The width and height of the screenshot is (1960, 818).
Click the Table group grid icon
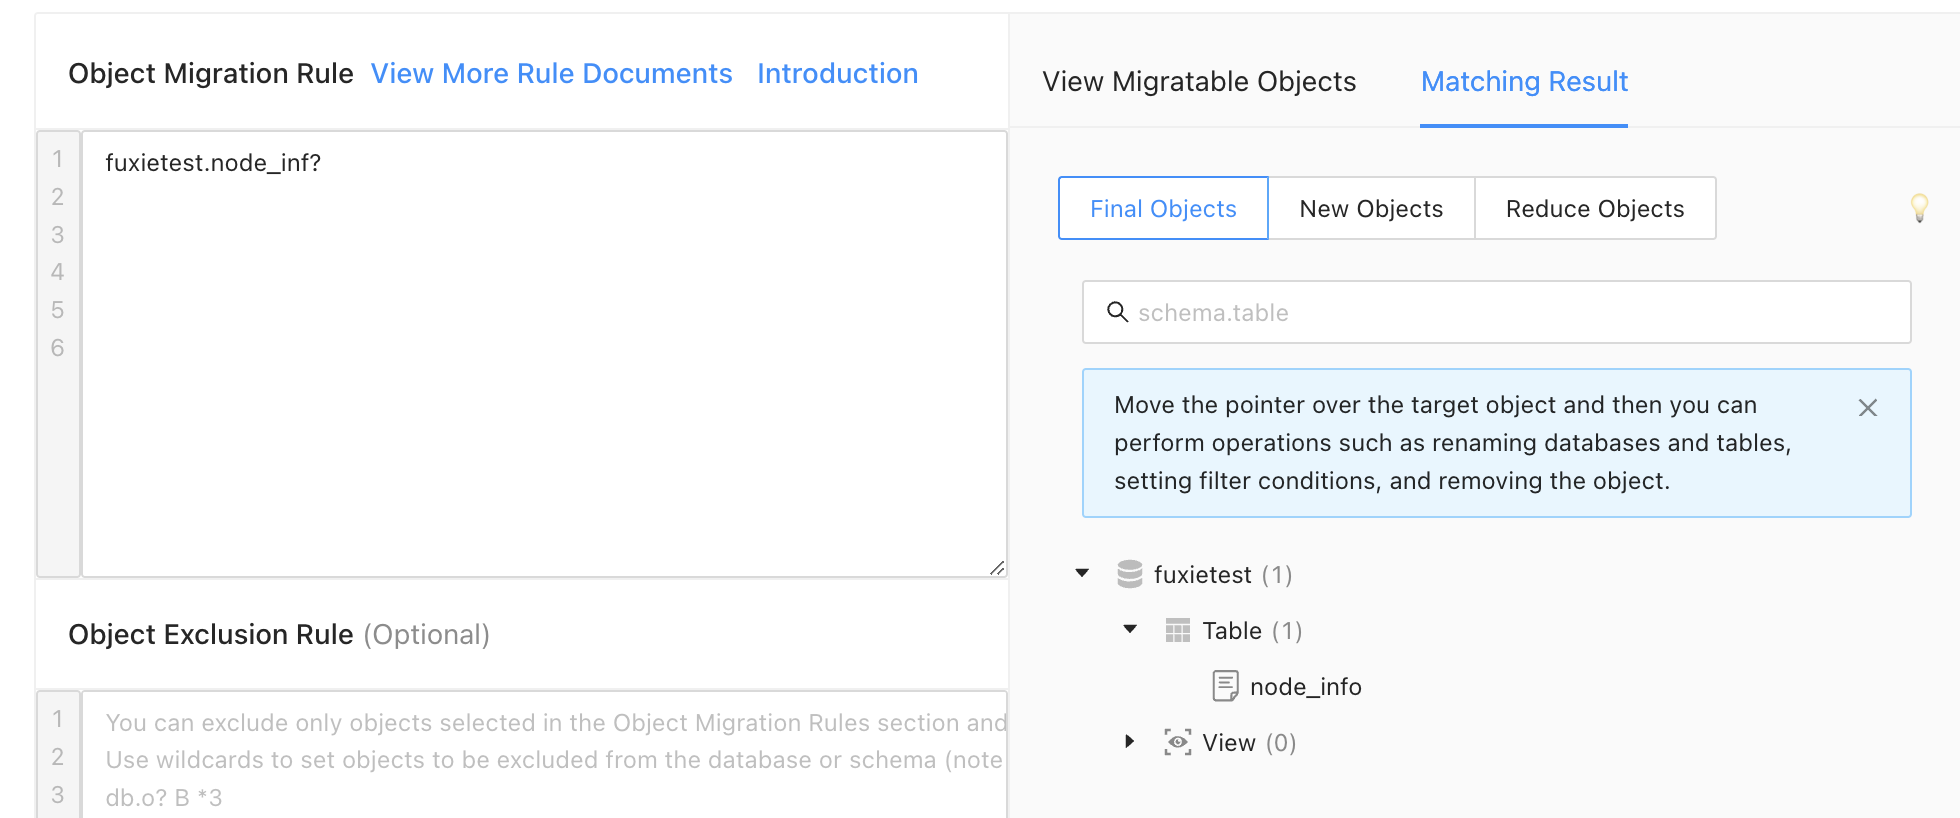(x=1178, y=631)
